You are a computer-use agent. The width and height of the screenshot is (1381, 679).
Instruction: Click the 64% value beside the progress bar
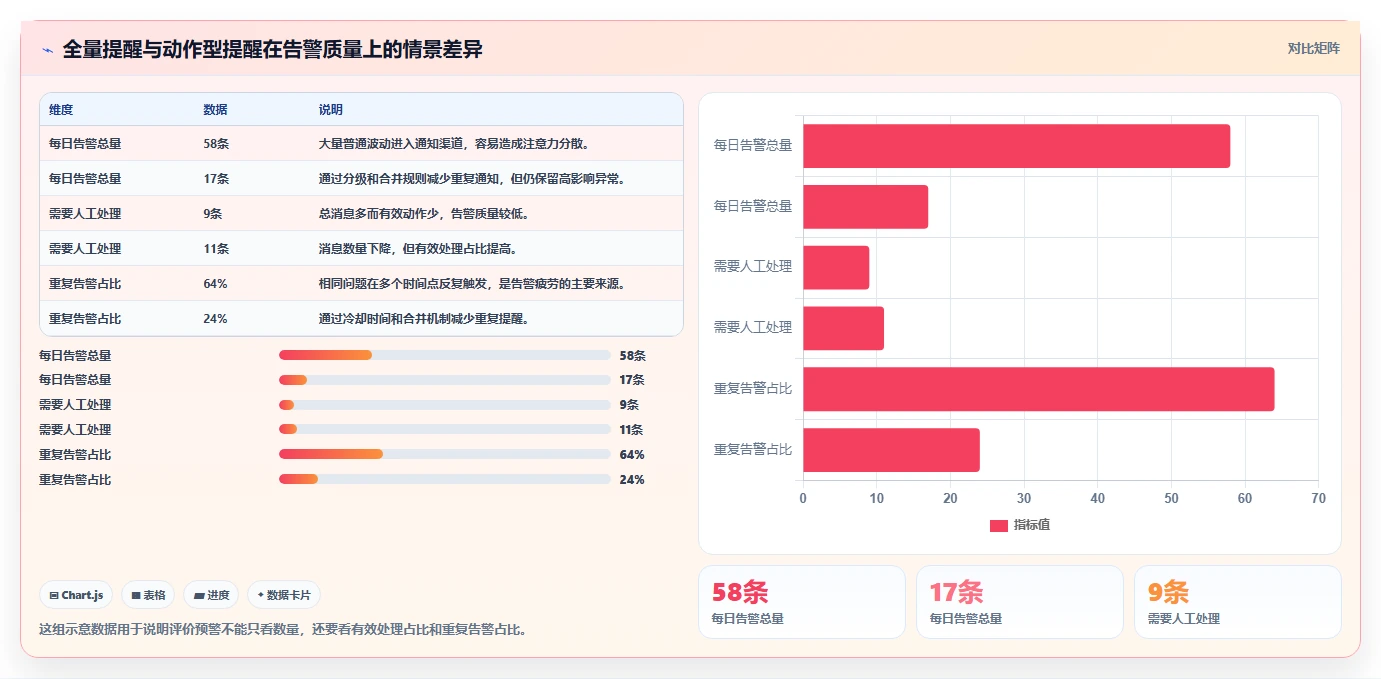tap(632, 455)
